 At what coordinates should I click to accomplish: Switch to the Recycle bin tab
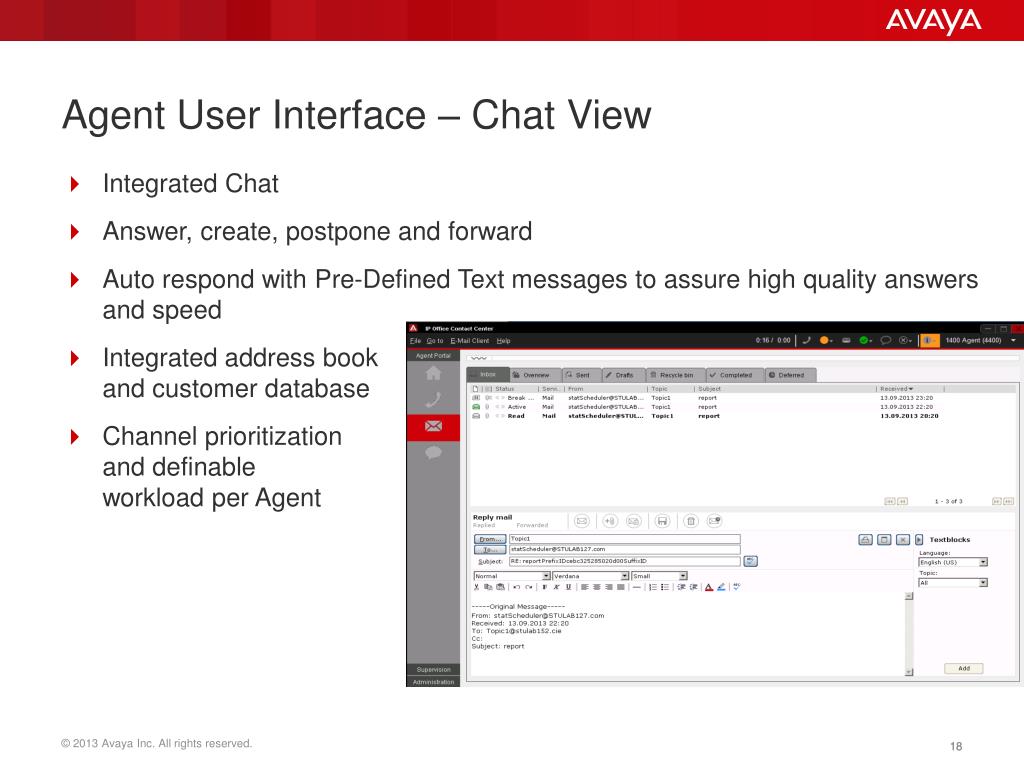(x=676, y=375)
